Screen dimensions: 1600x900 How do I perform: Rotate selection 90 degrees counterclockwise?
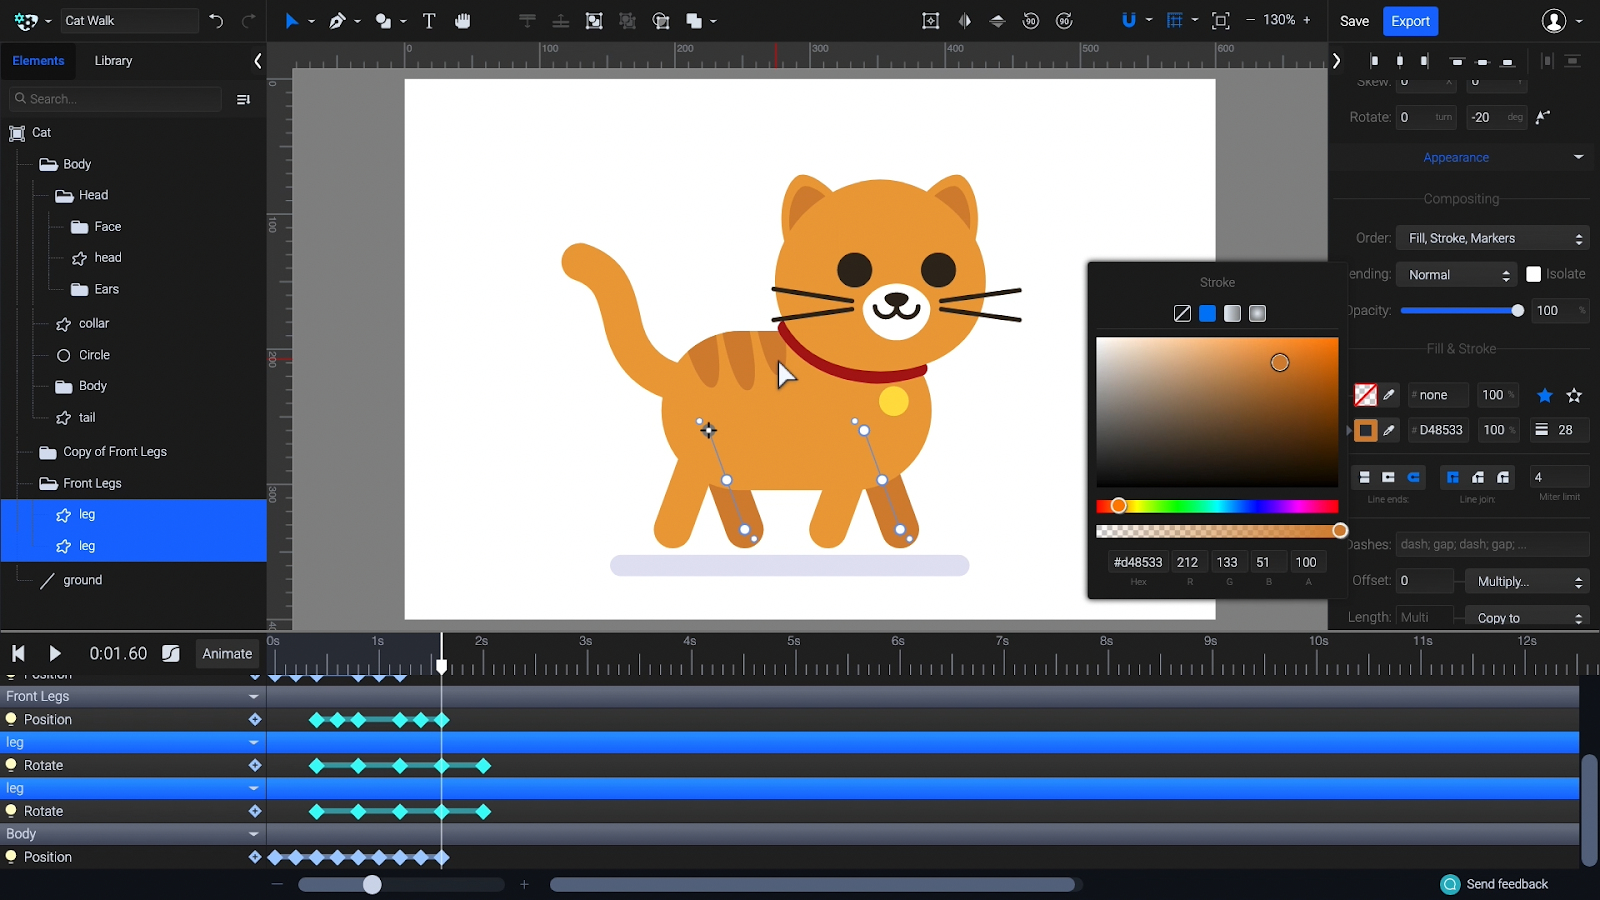point(1031,21)
